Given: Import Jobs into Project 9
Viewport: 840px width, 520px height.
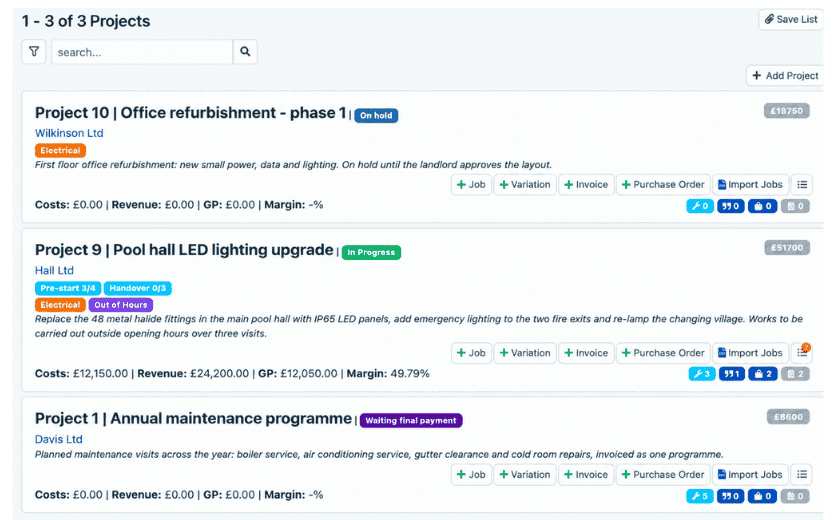Looking at the screenshot, I should 751,353.
